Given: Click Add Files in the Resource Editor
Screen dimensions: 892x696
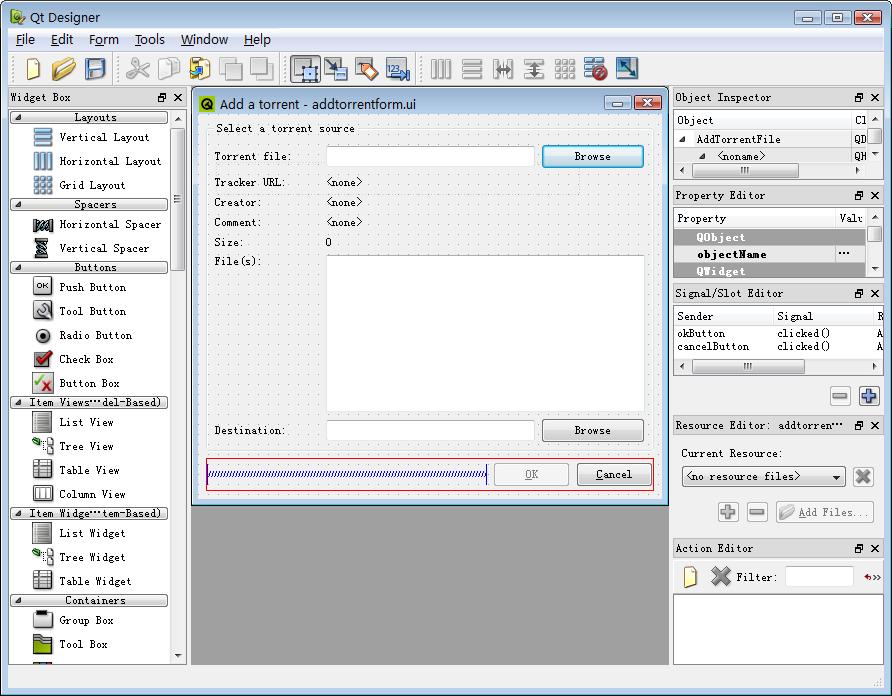Looking at the screenshot, I should click(825, 512).
